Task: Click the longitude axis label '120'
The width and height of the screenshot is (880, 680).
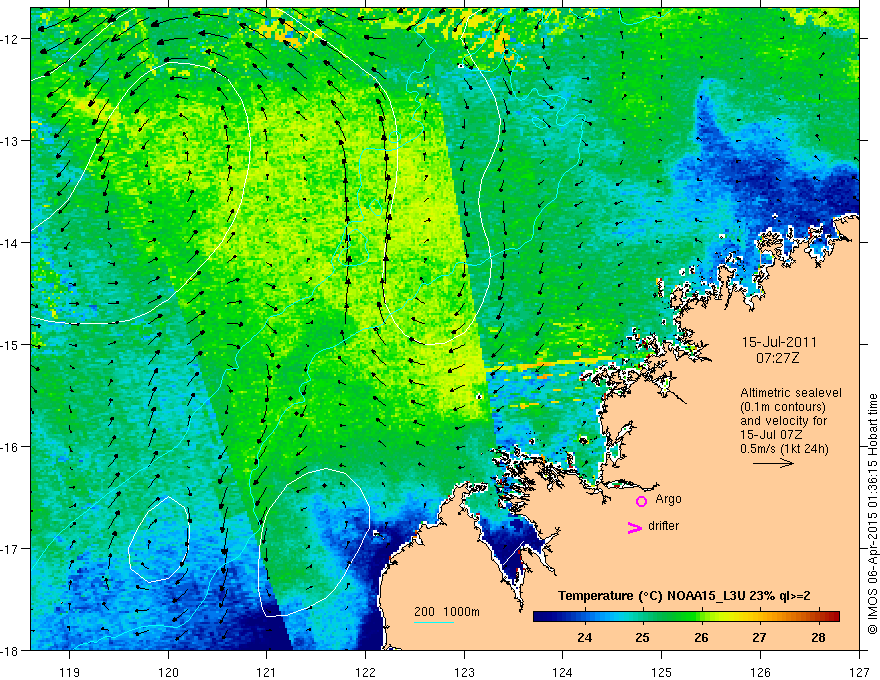Action: click(168, 672)
